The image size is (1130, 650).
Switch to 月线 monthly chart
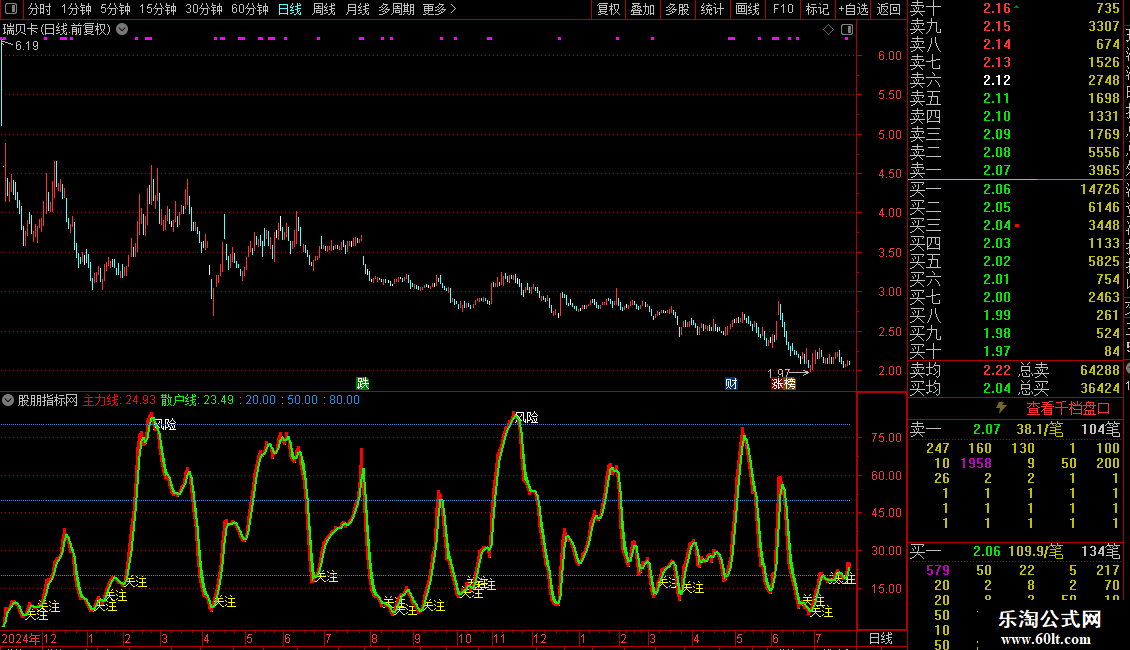(357, 9)
